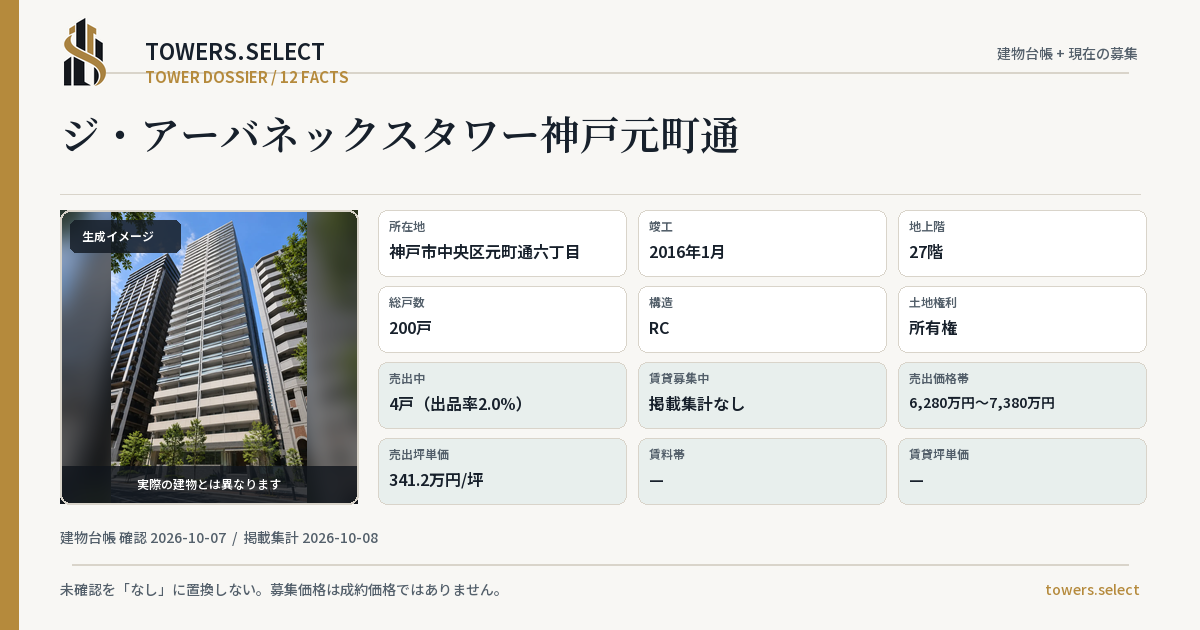
Task: Click the 掲載集計 2026-10-08 date text
Action: click(x=311, y=538)
